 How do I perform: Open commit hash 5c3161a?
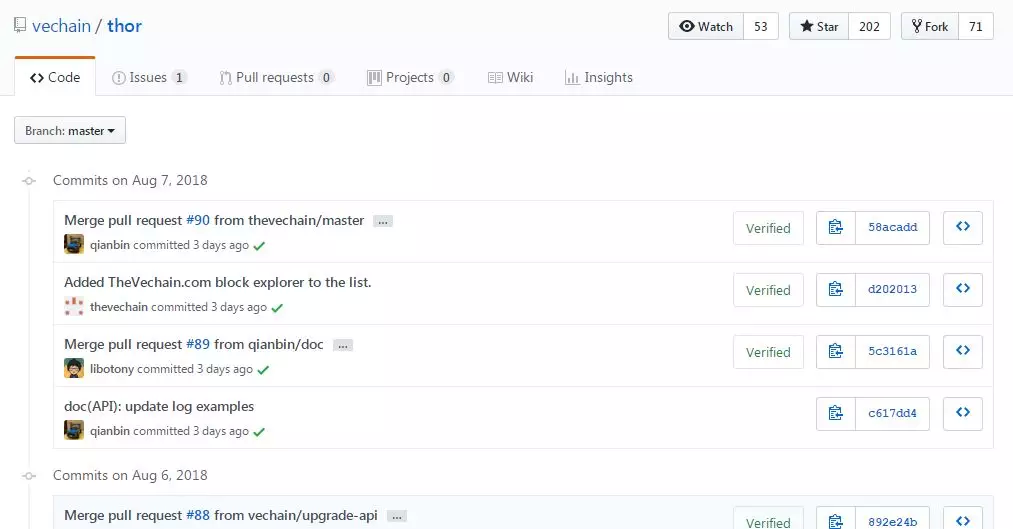892,351
